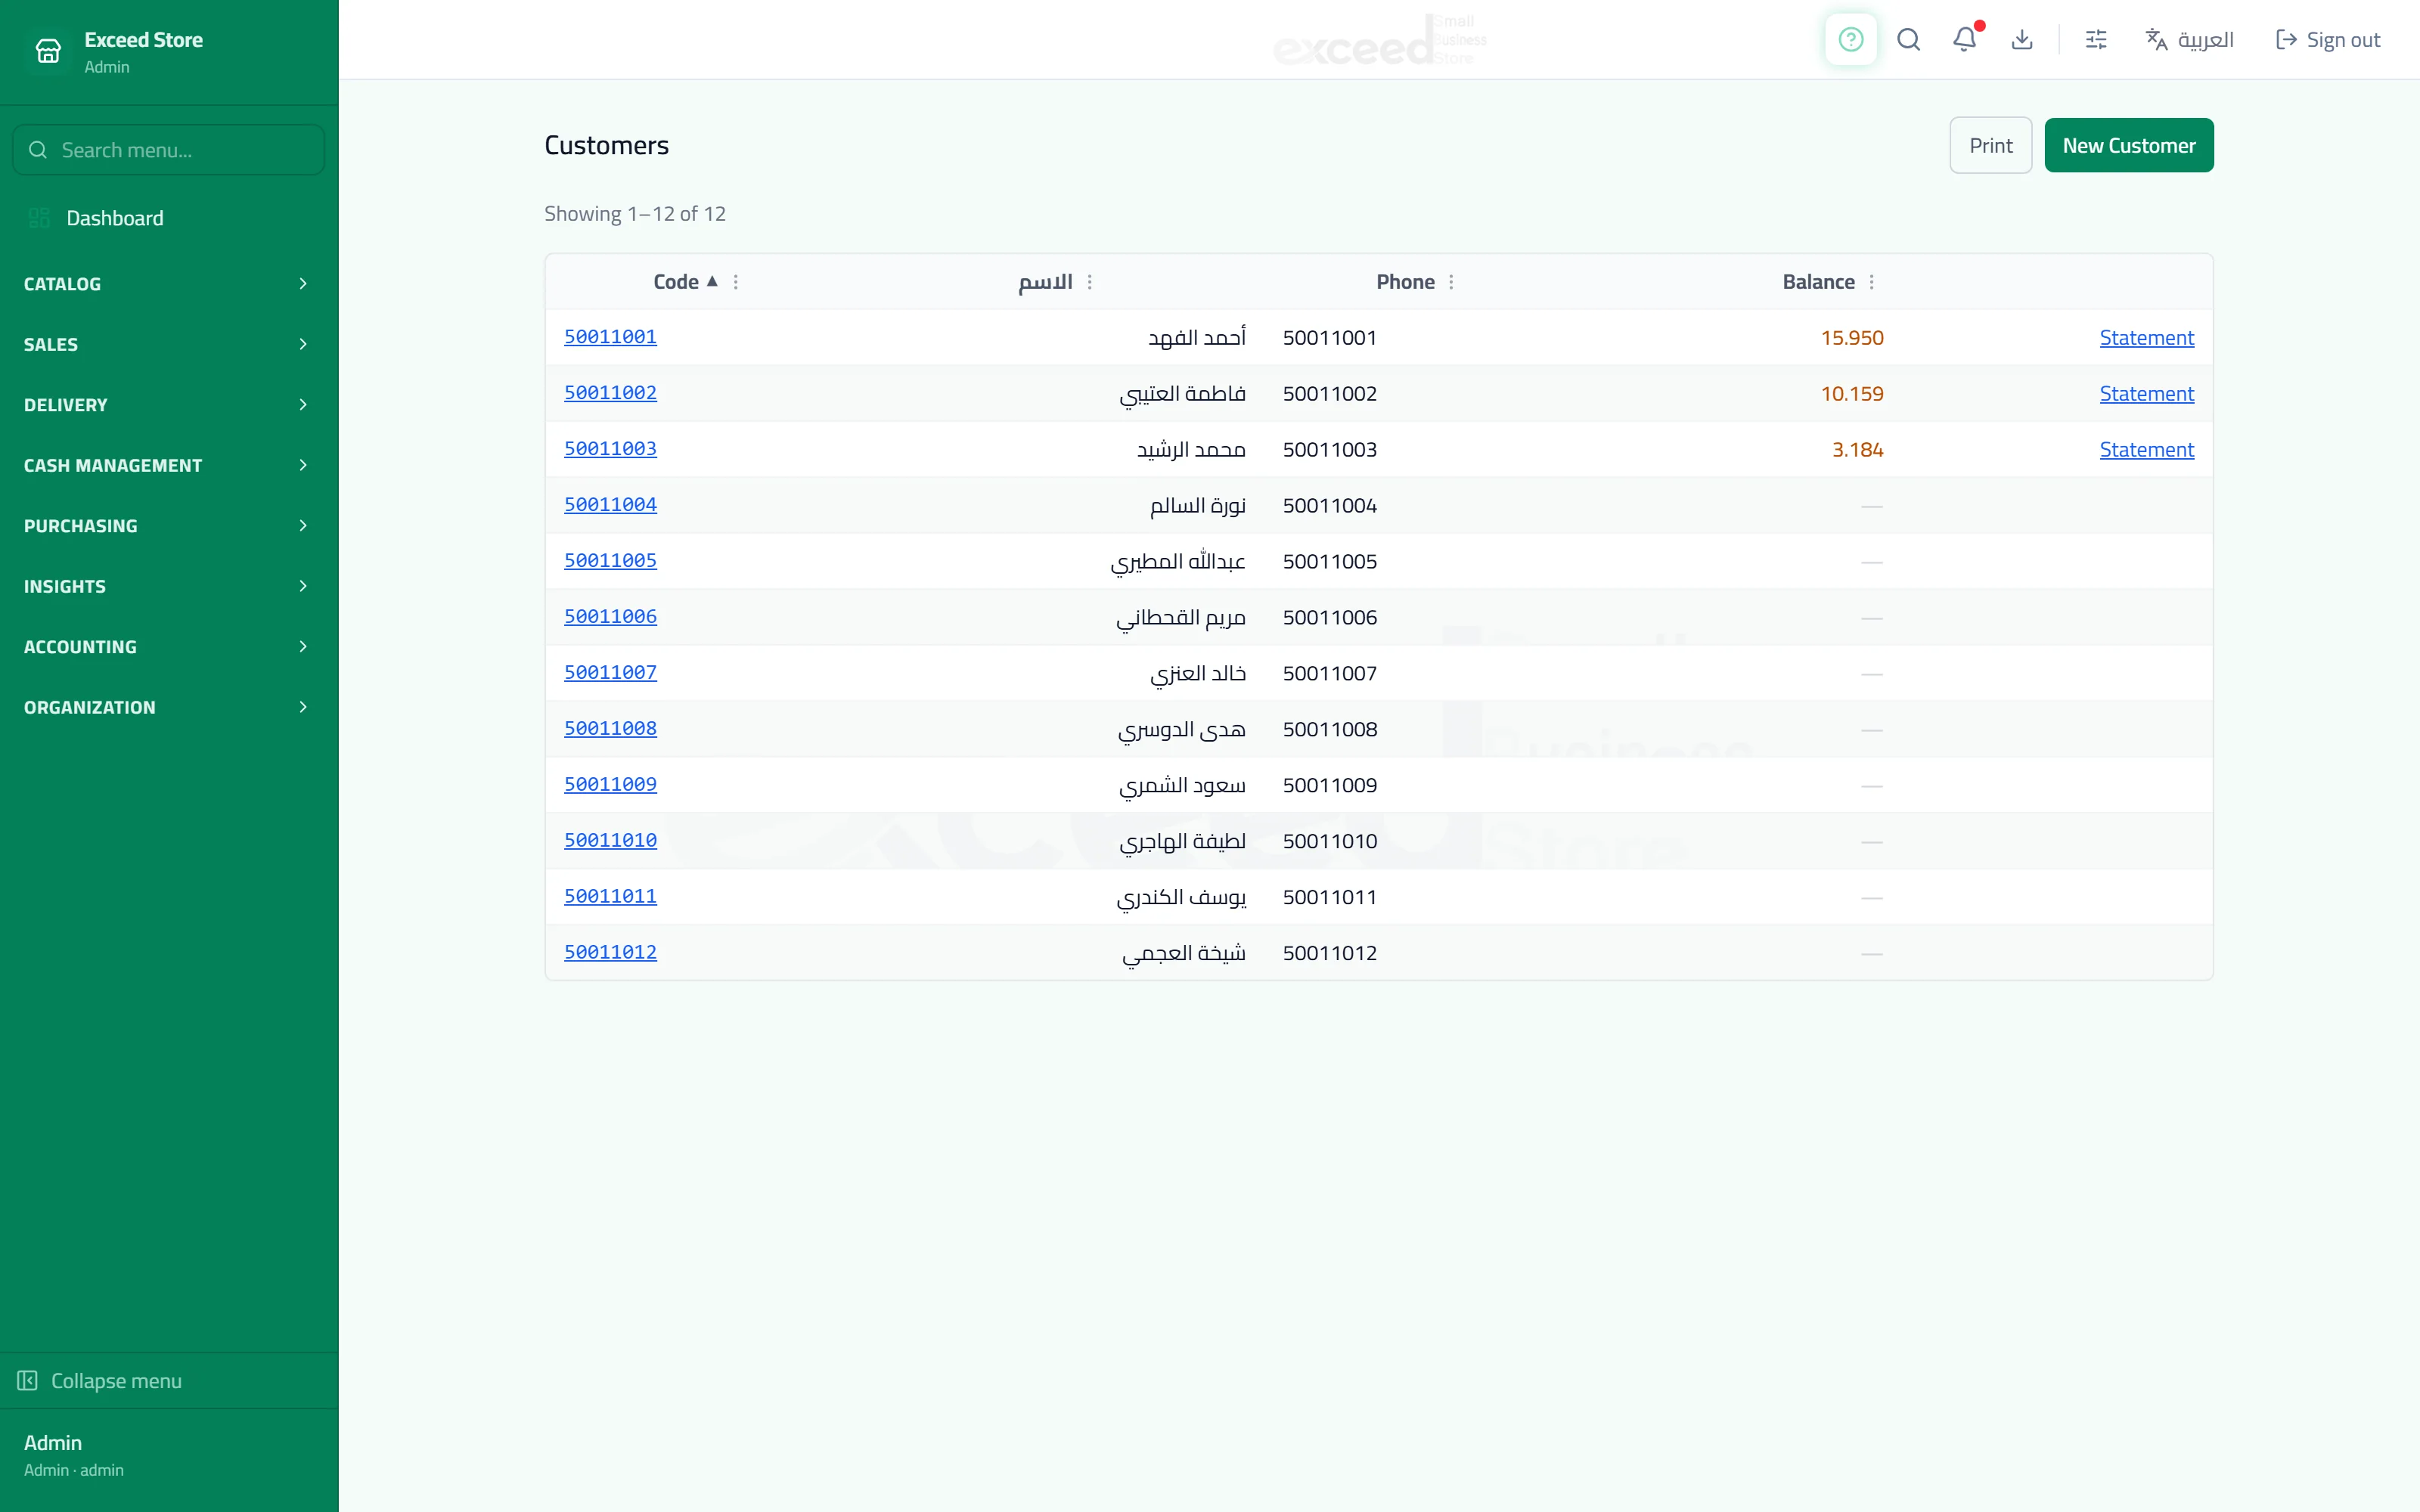2420x1512 pixels.
Task: Click balance value 15.950
Action: [1852, 338]
